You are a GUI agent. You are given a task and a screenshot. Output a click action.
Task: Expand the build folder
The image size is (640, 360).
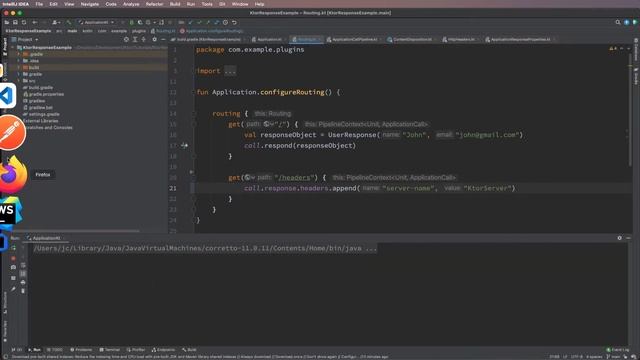pyautogui.click(x=18, y=67)
